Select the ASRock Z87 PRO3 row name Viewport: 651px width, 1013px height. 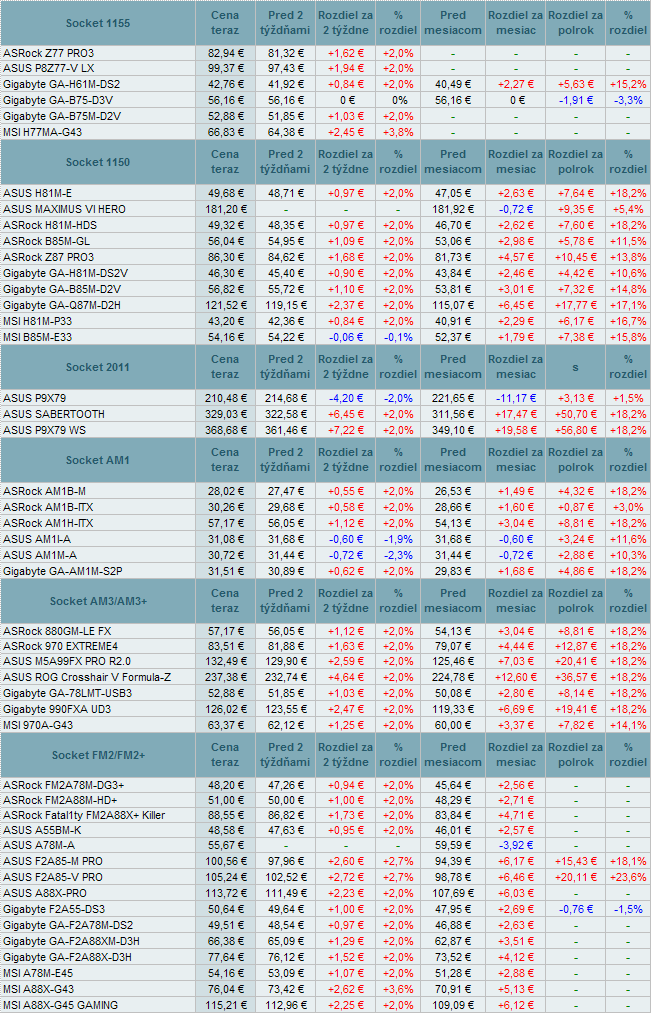pyautogui.click(x=48, y=256)
